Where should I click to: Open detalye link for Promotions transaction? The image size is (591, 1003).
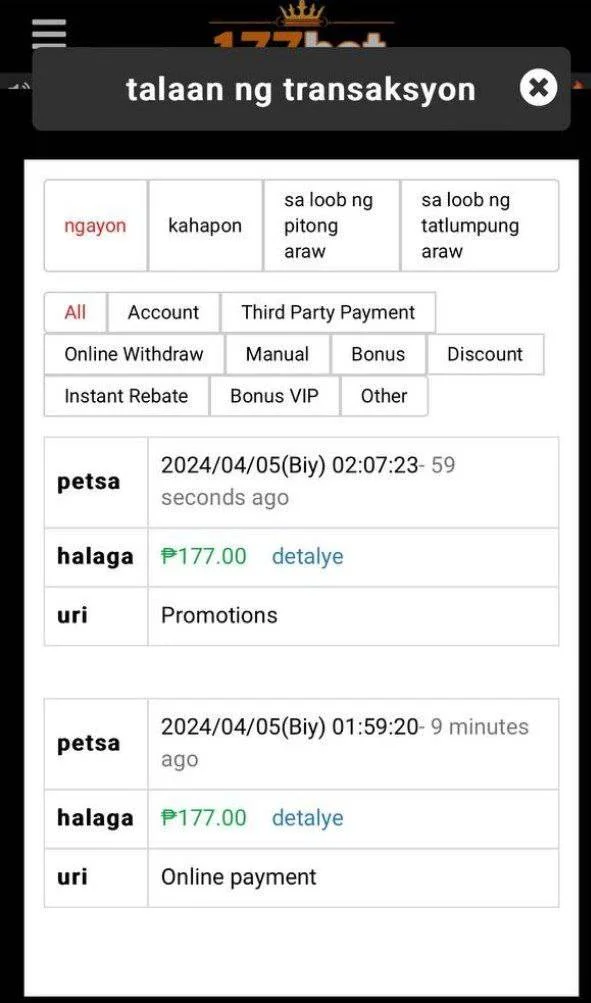(308, 557)
